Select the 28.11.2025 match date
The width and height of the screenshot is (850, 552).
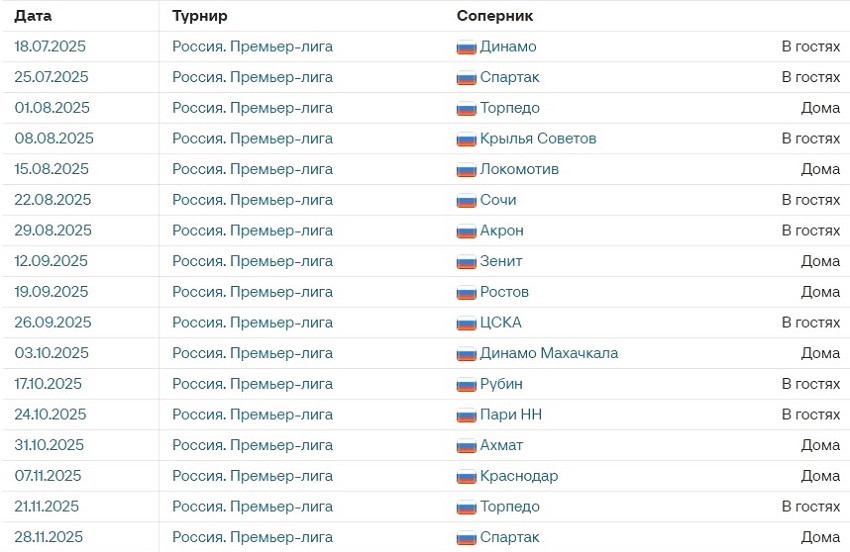coord(49,537)
